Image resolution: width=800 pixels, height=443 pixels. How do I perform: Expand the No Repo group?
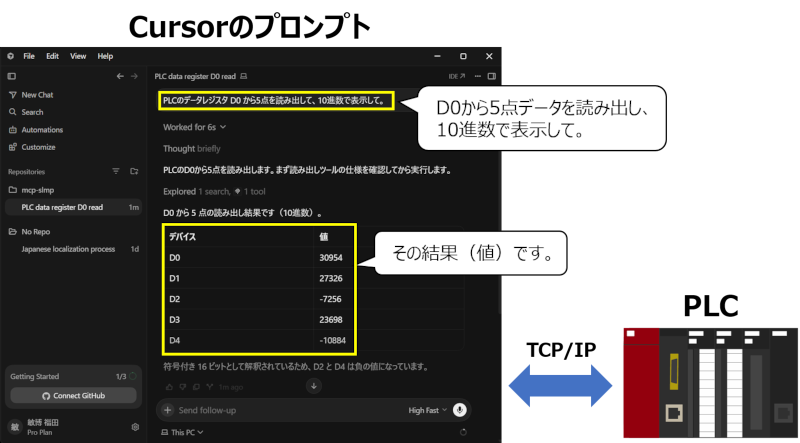click(30, 232)
